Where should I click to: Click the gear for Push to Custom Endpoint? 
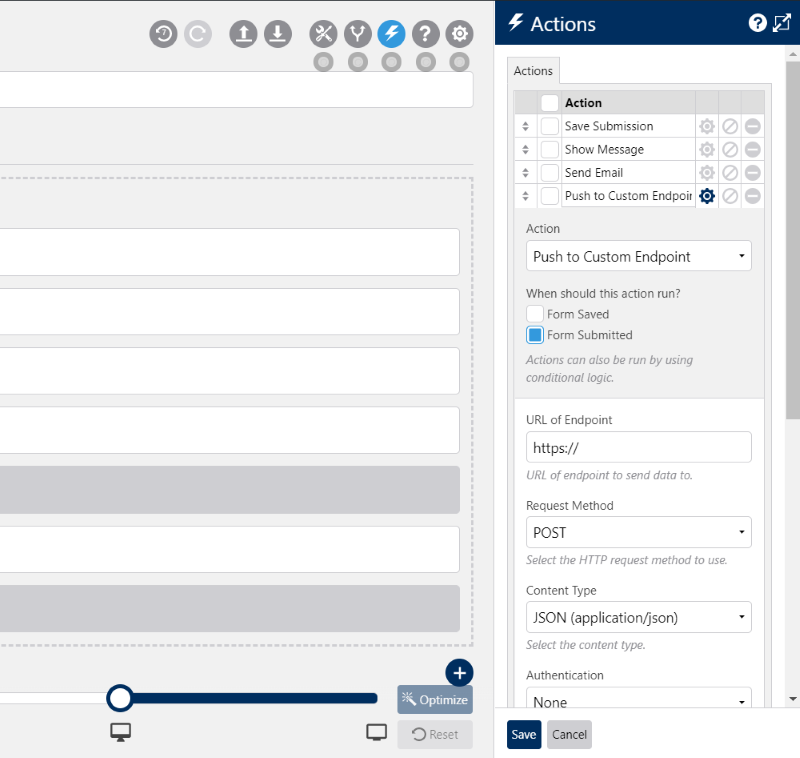[x=707, y=196]
